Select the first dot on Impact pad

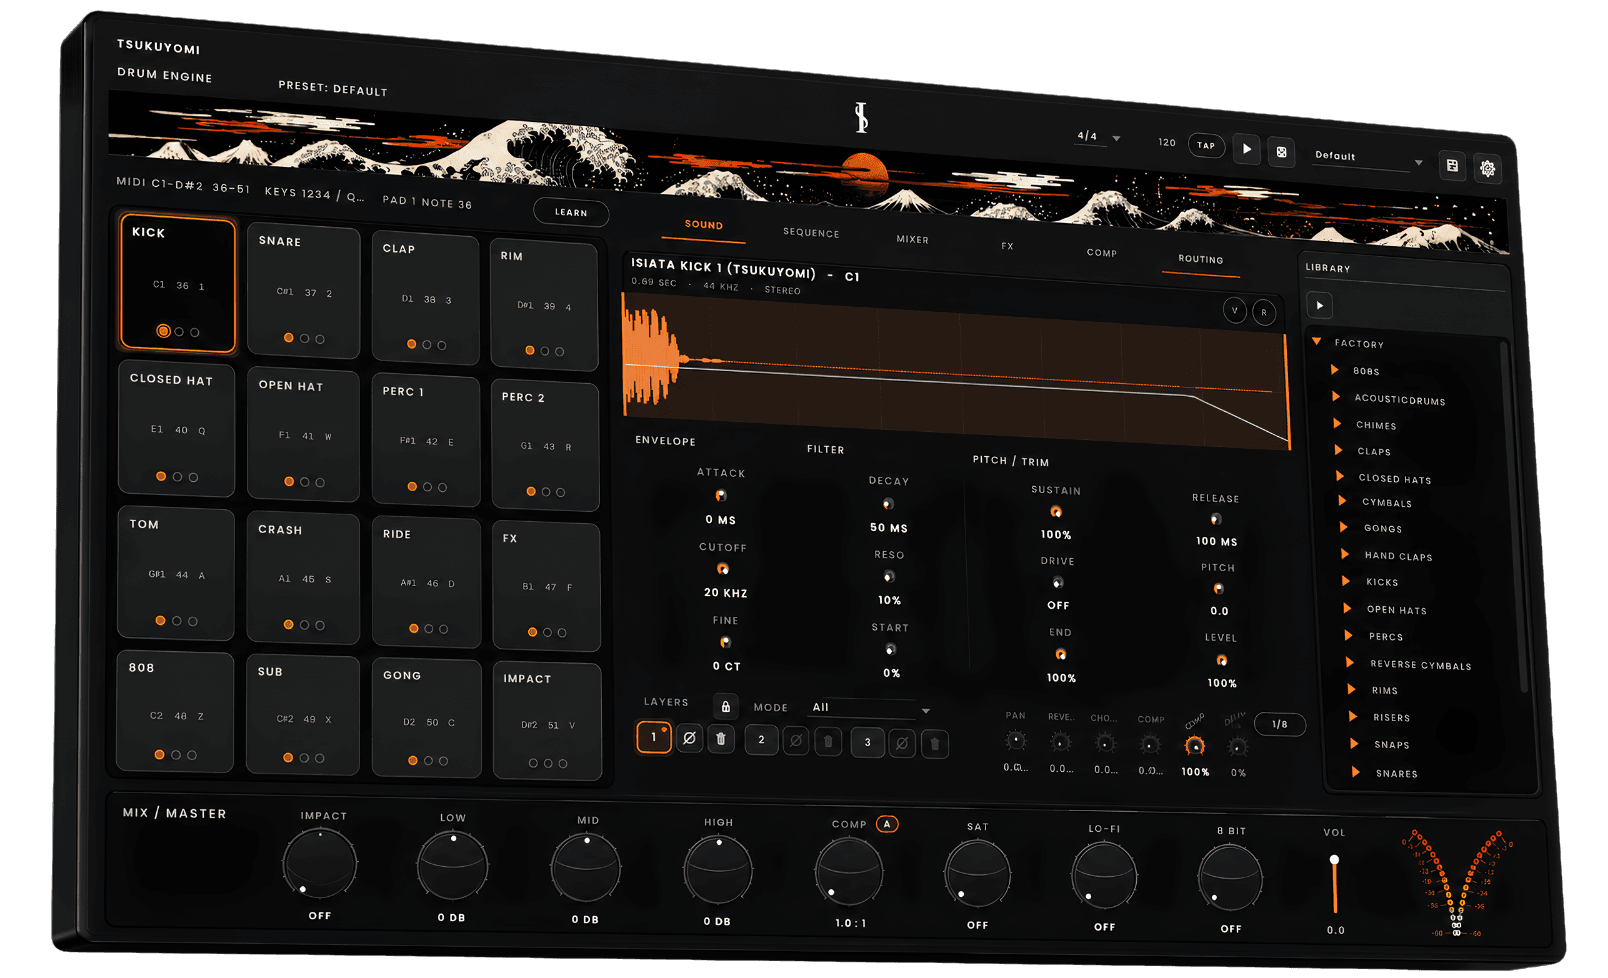533,763
